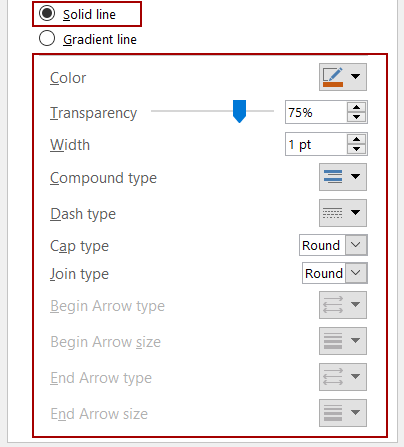Screen dimensions: 404x447
Task: Expand the Cap type dropdown
Action: click(x=356, y=245)
